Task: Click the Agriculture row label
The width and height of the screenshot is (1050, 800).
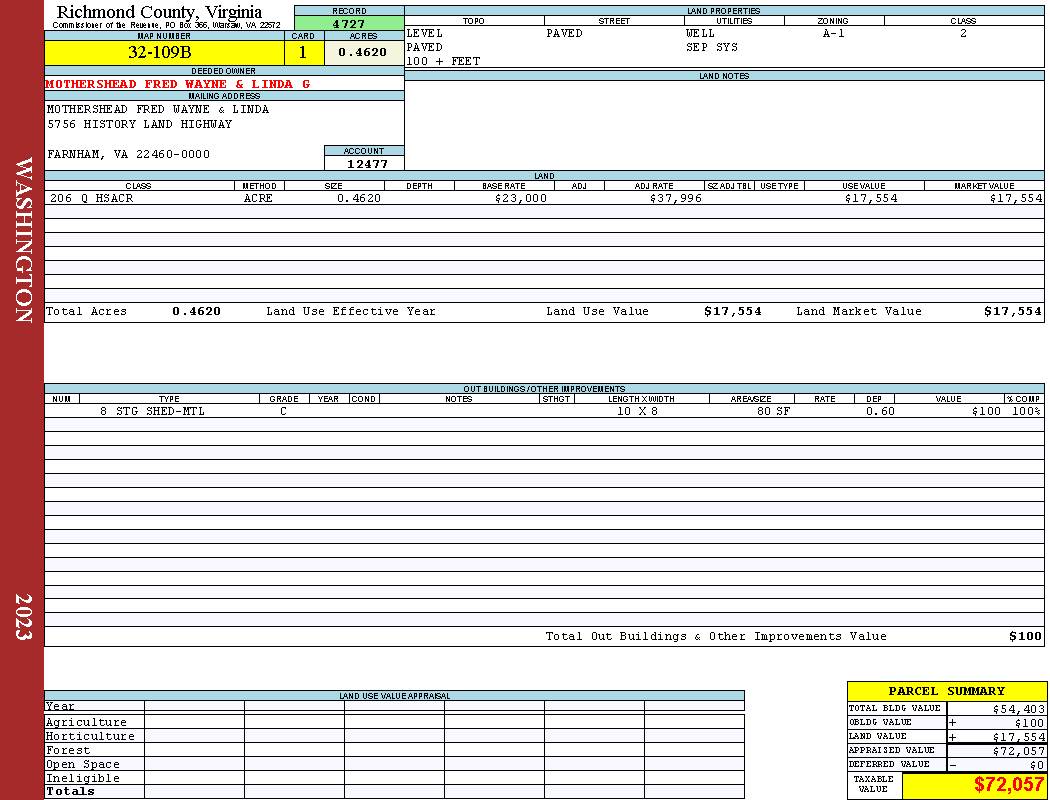Action: (x=86, y=722)
